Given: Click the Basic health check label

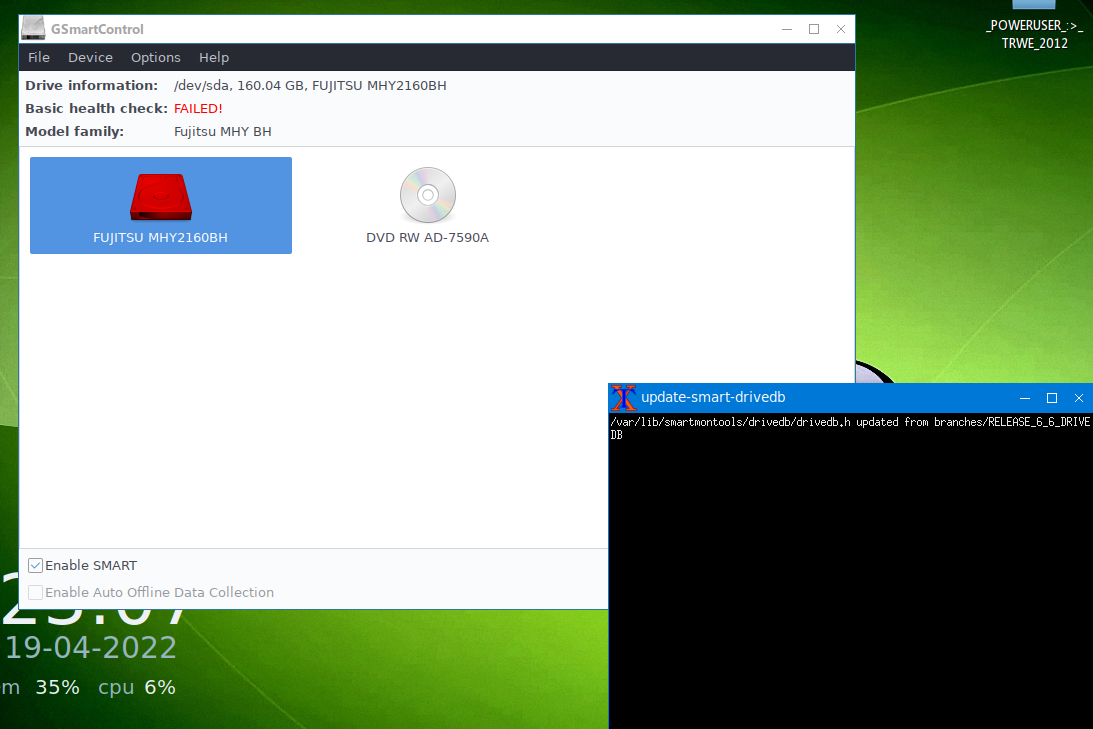Looking at the screenshot, I should pyautogui.click(x=96, y=109).
